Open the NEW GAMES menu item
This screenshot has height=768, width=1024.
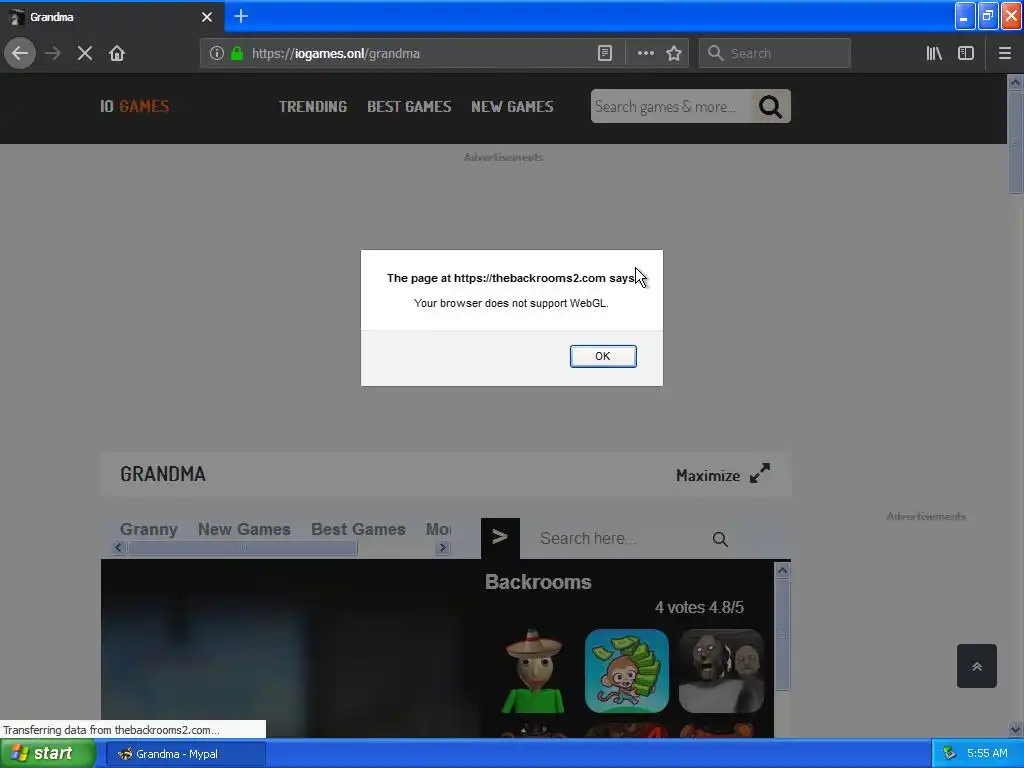tap(512, 106)
